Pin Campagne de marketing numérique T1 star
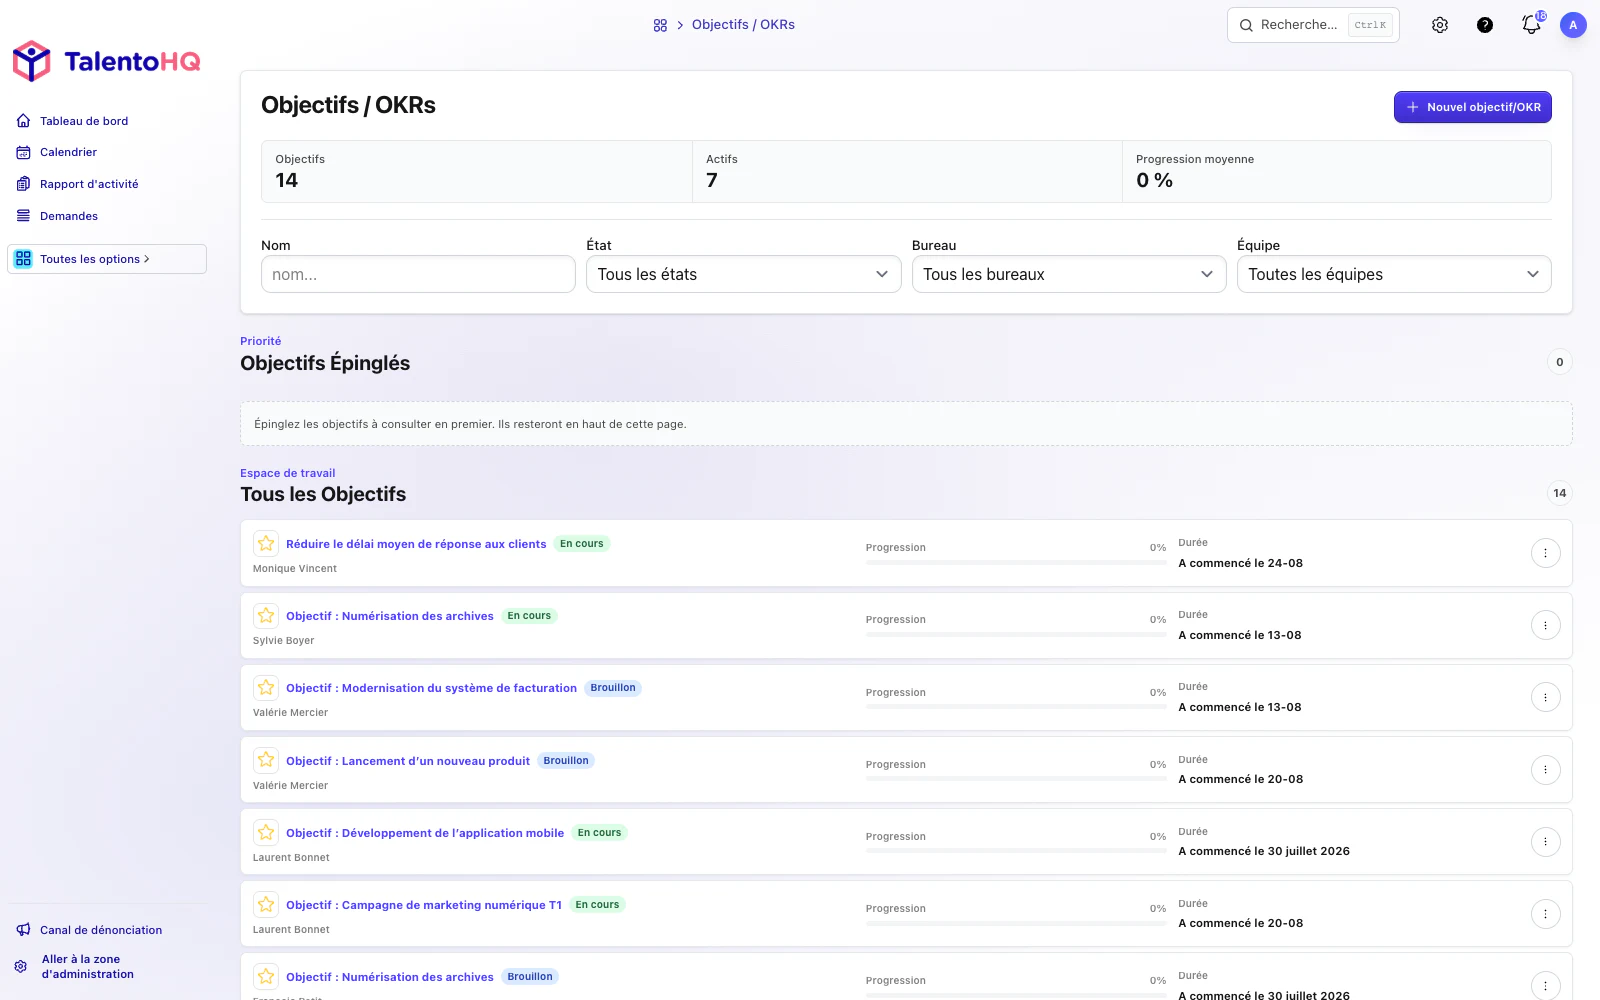The width and height of the screenshot is (1600, 1000). coord(266,904)
